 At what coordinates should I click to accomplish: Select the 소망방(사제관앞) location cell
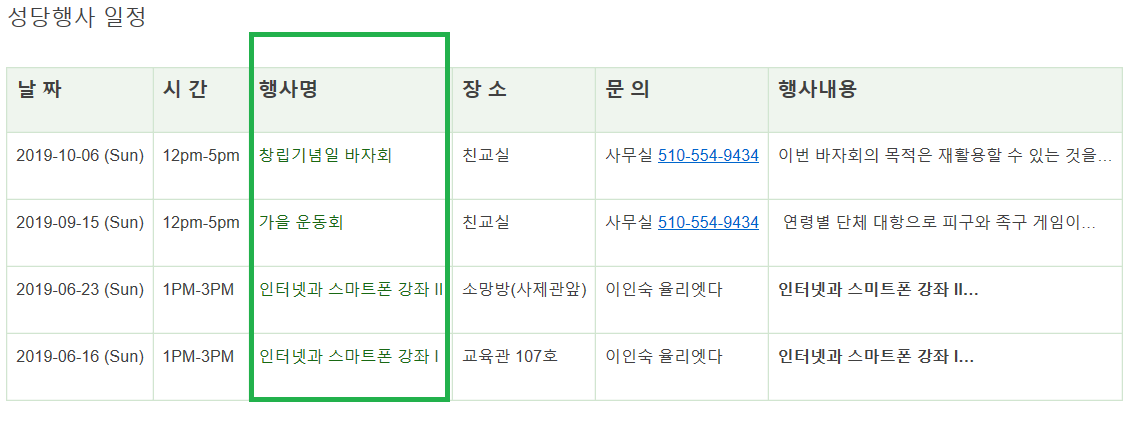click(x=524, y=290)
